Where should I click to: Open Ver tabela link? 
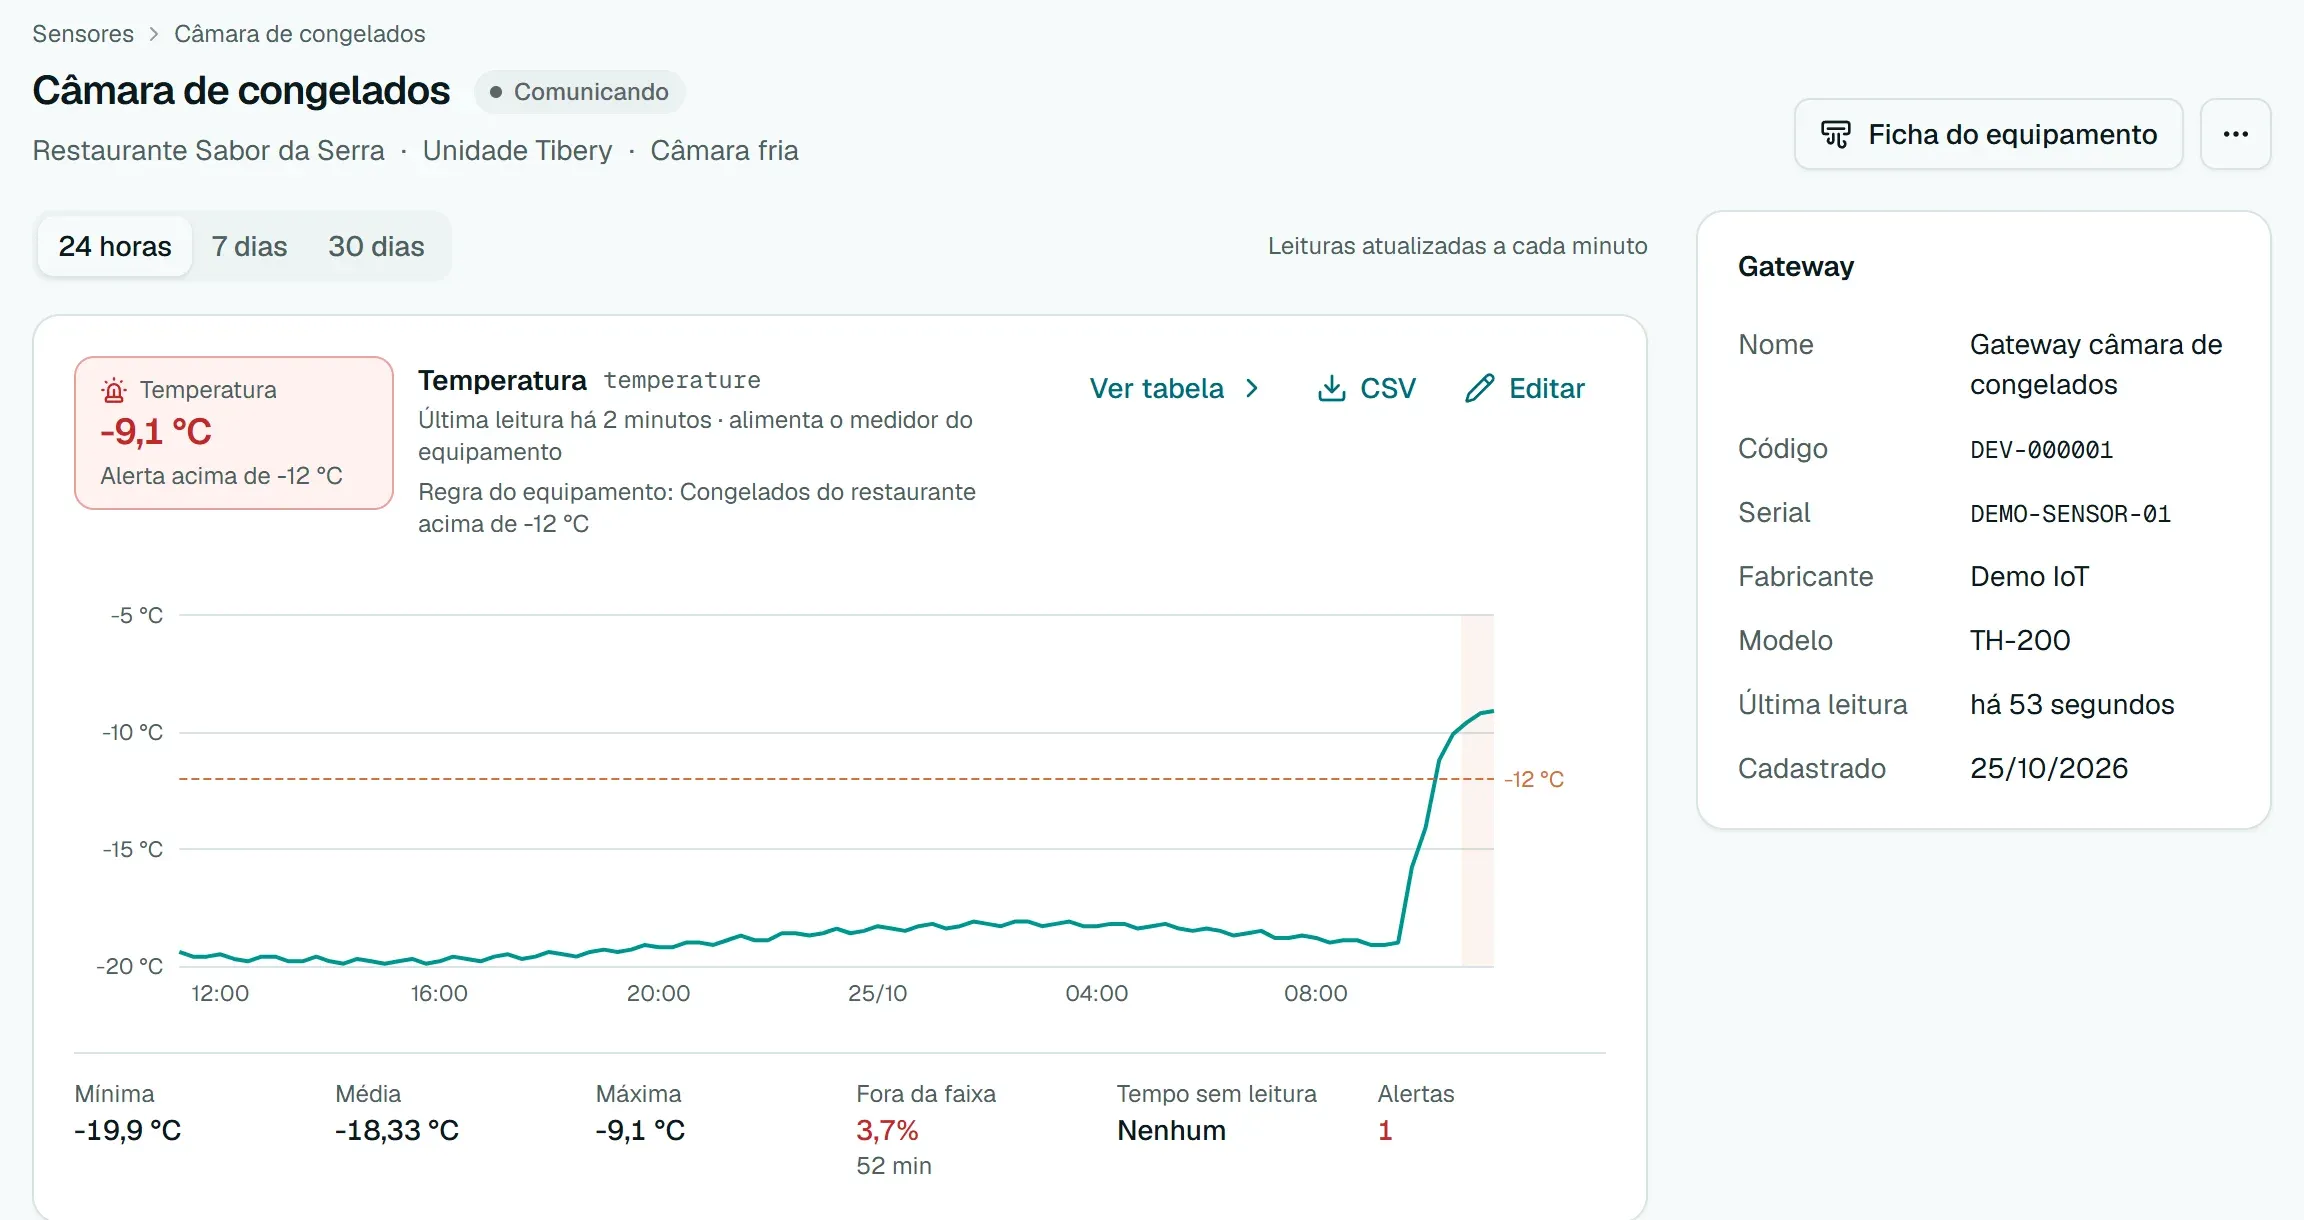point(1174,388)
